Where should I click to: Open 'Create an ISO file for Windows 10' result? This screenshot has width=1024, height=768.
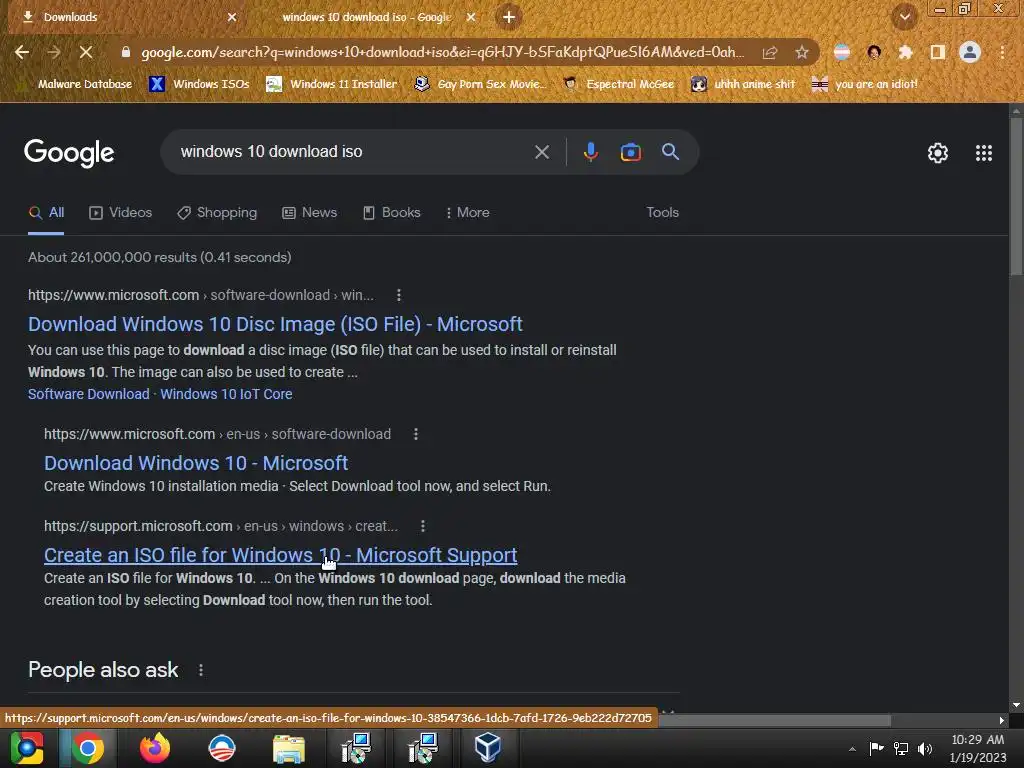click(280, 555)
